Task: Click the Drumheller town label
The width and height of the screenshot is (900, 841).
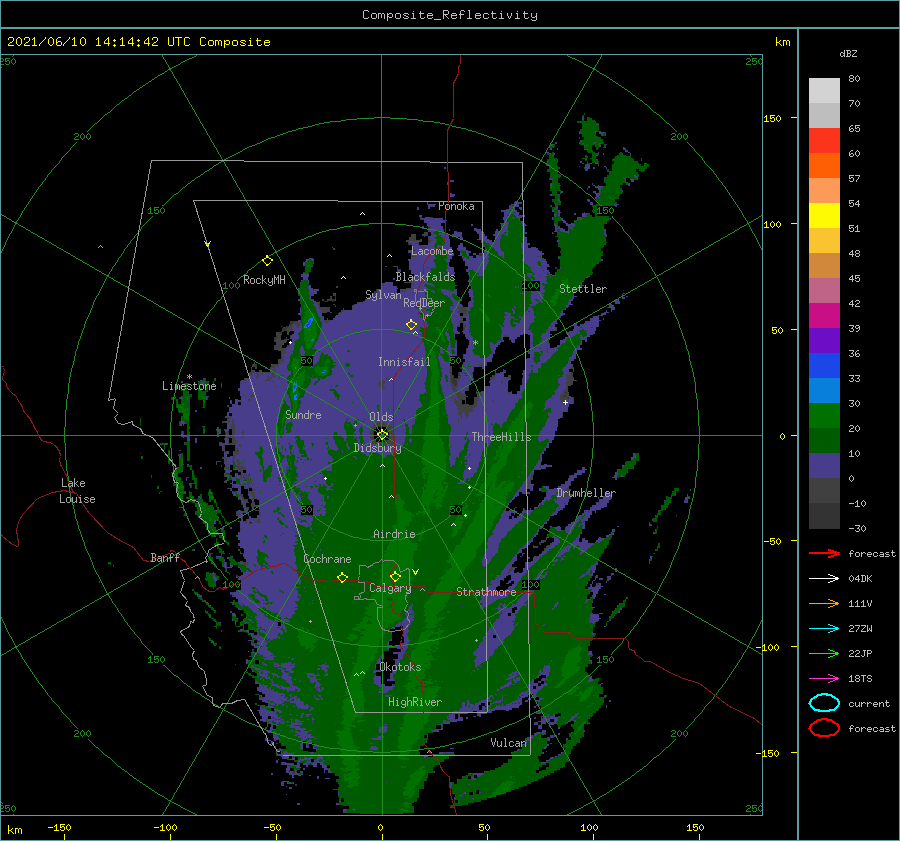Action: click(x=586, y=493)
